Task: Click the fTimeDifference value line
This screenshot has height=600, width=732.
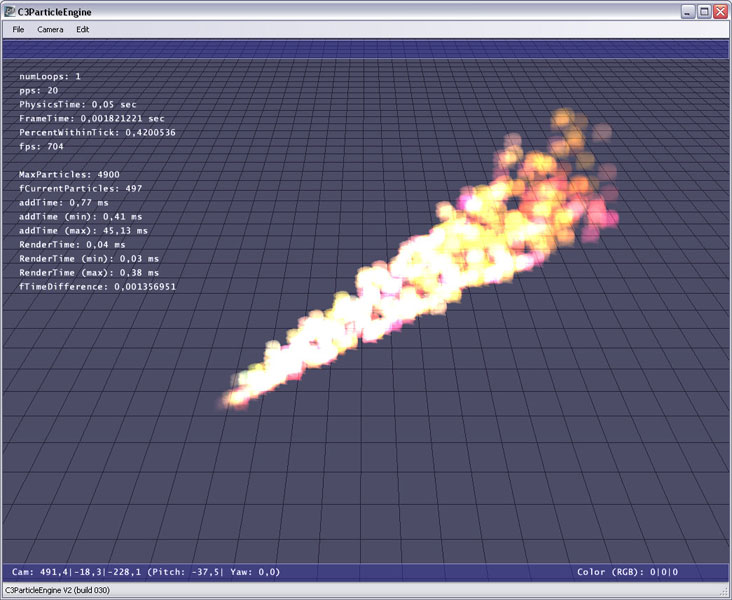Action: point(97,286)
